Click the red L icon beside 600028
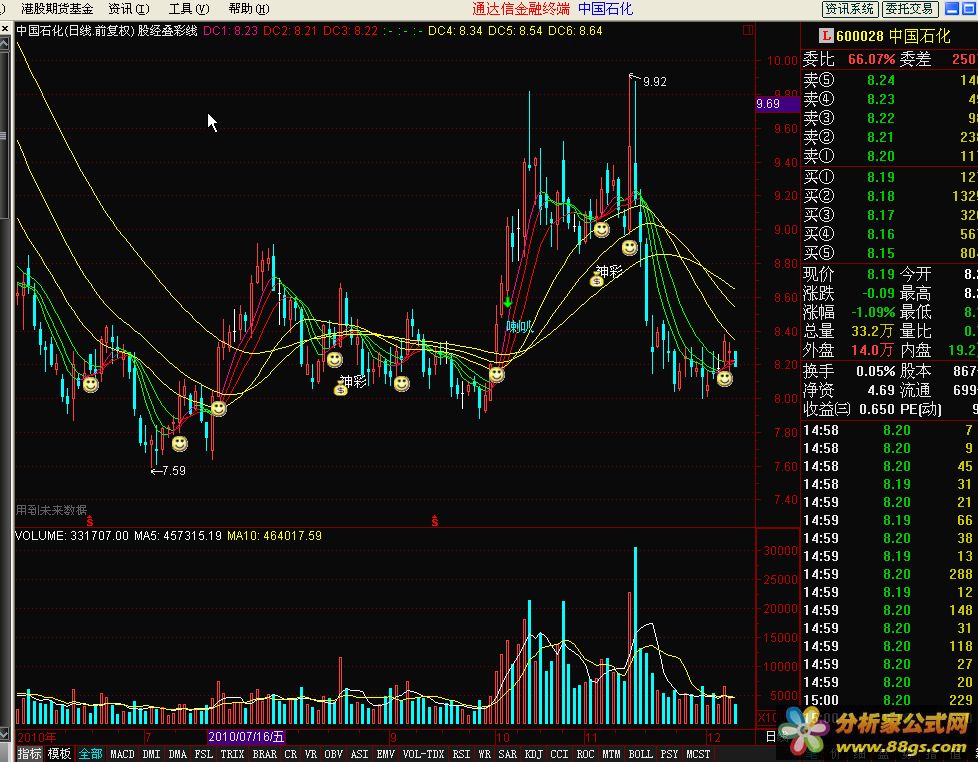 [x=826, y=36]
